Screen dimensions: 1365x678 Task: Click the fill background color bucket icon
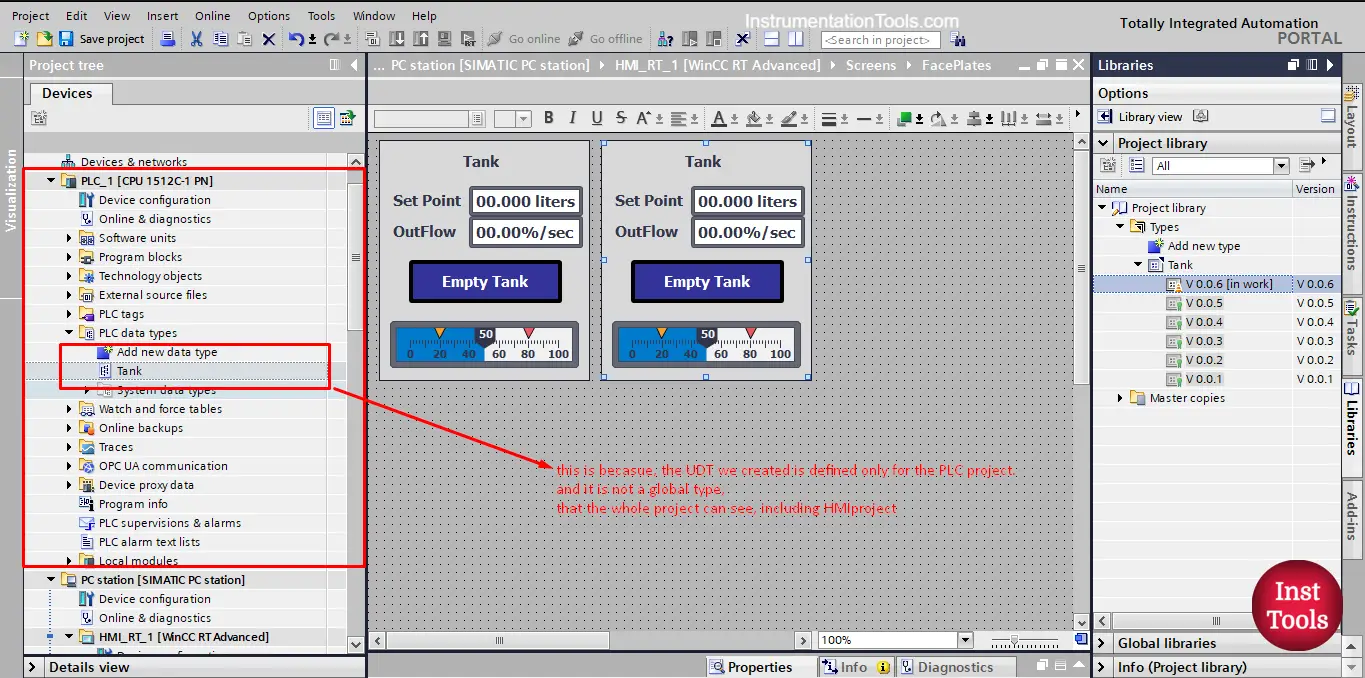(753, 118)
